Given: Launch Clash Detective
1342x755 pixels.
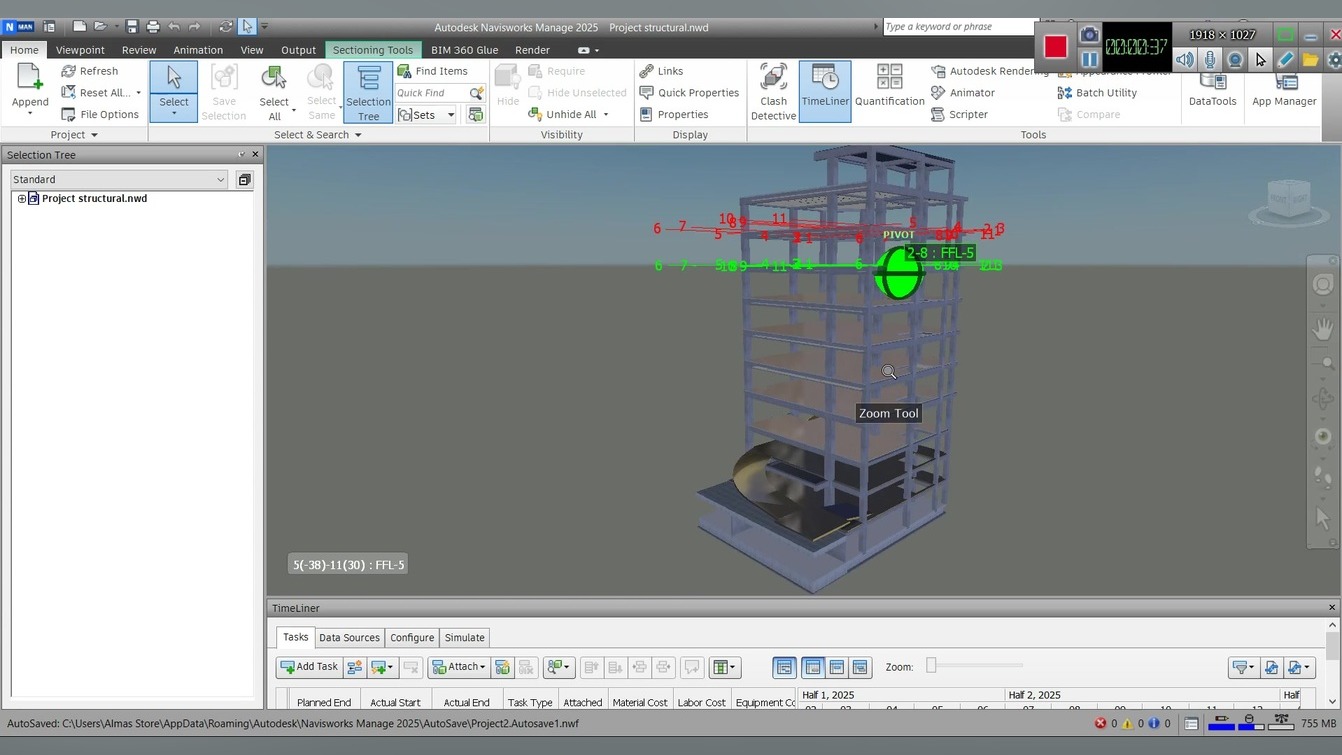Looking at the screenshot, I should pyautogui.click(x=772, y=90).
